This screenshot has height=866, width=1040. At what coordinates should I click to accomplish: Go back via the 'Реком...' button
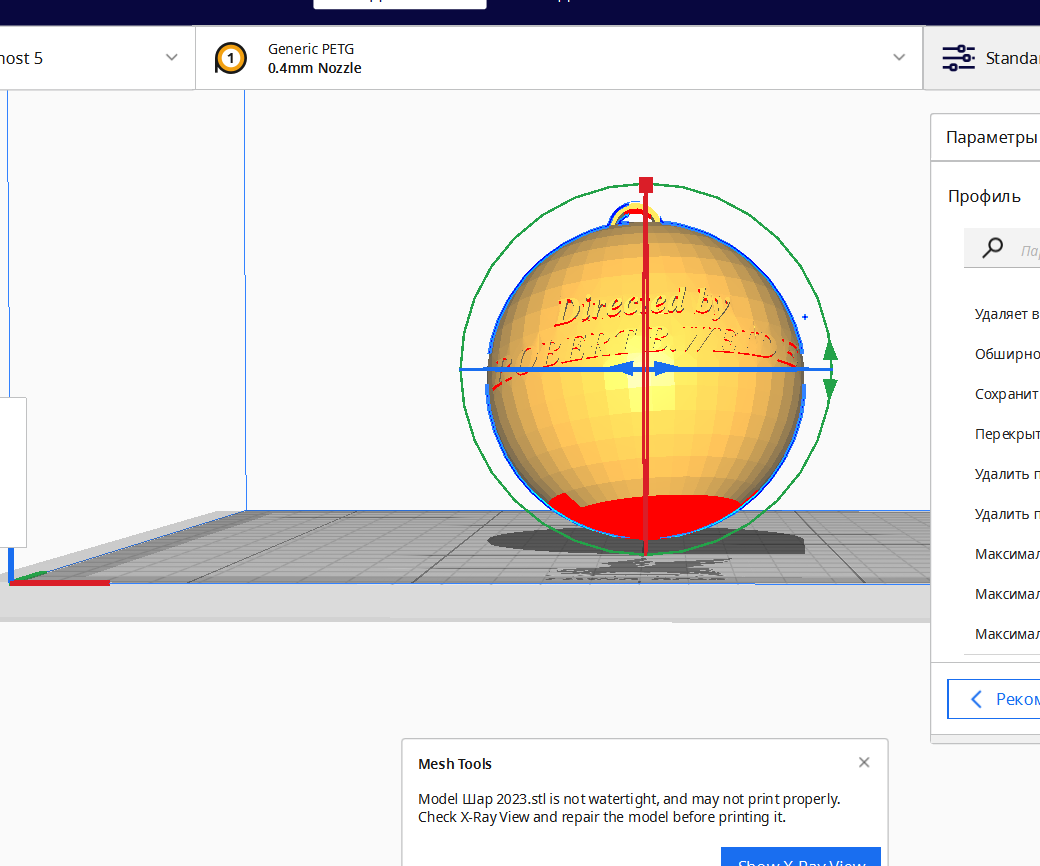994,699
